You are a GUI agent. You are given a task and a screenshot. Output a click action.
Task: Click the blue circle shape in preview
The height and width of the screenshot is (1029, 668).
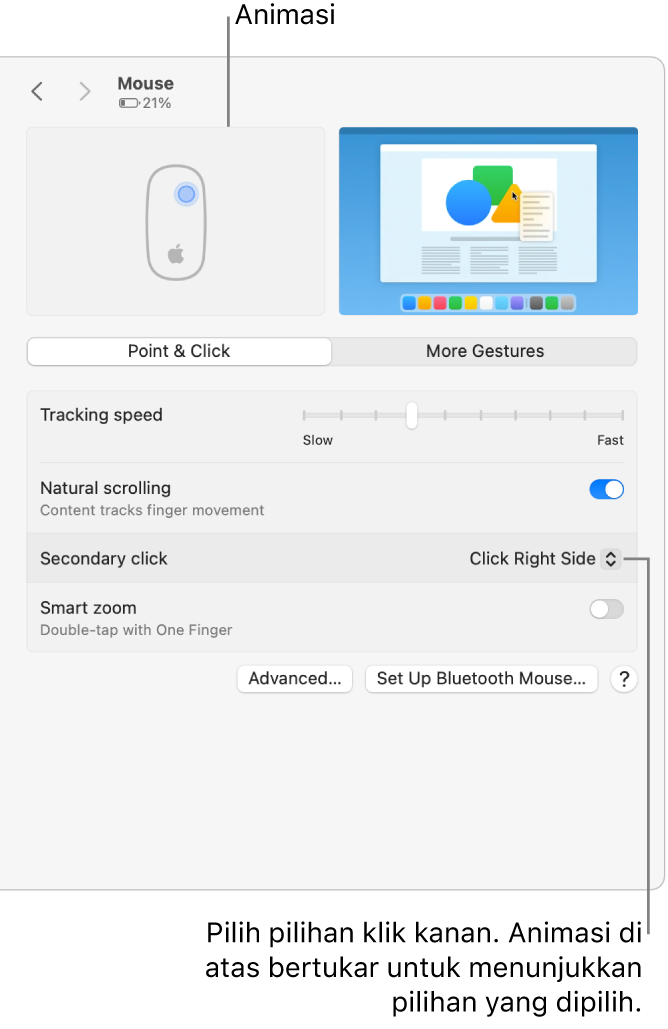point(468,203)
